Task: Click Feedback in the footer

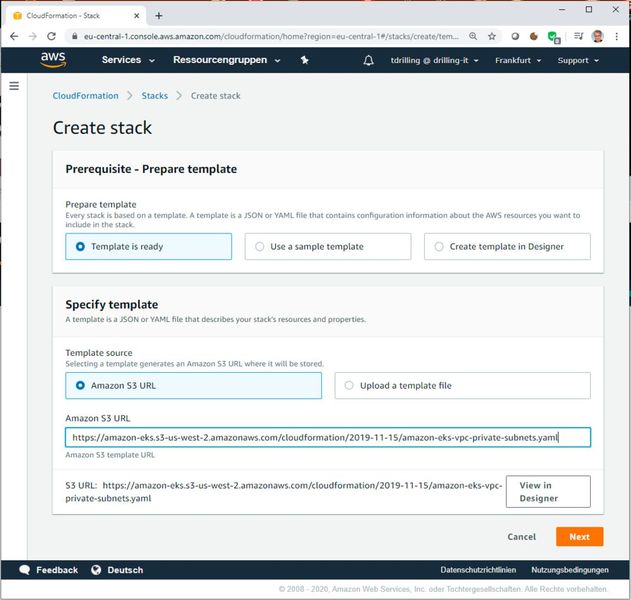Action: coord(57,570)
